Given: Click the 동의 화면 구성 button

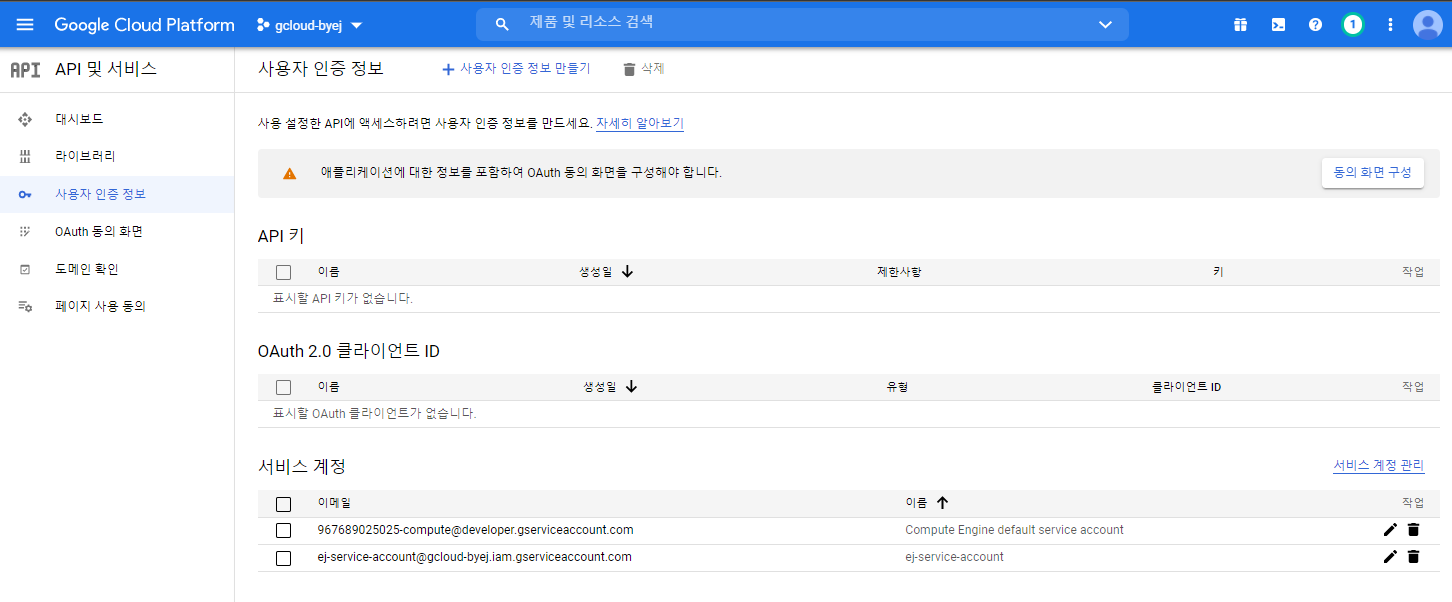Looking at the screenshot, I should 1372,172.
